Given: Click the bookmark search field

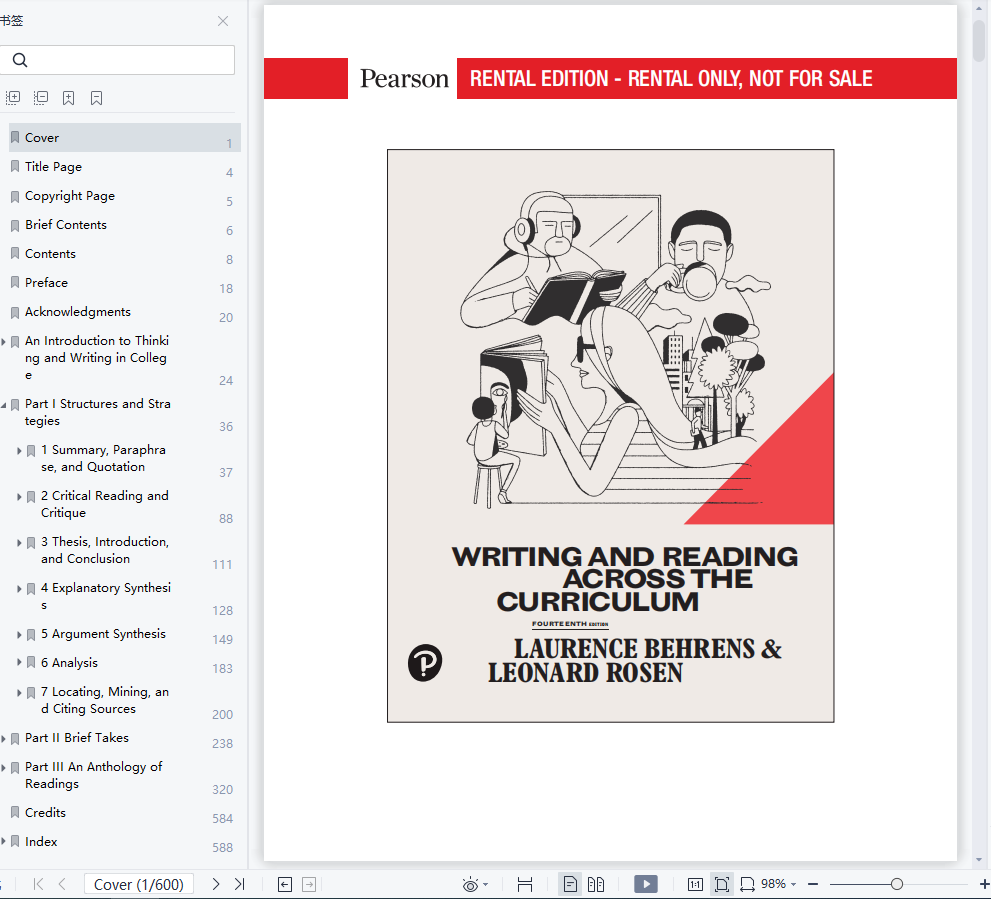Looking at the screenshot, I should [x=118, y=60].
